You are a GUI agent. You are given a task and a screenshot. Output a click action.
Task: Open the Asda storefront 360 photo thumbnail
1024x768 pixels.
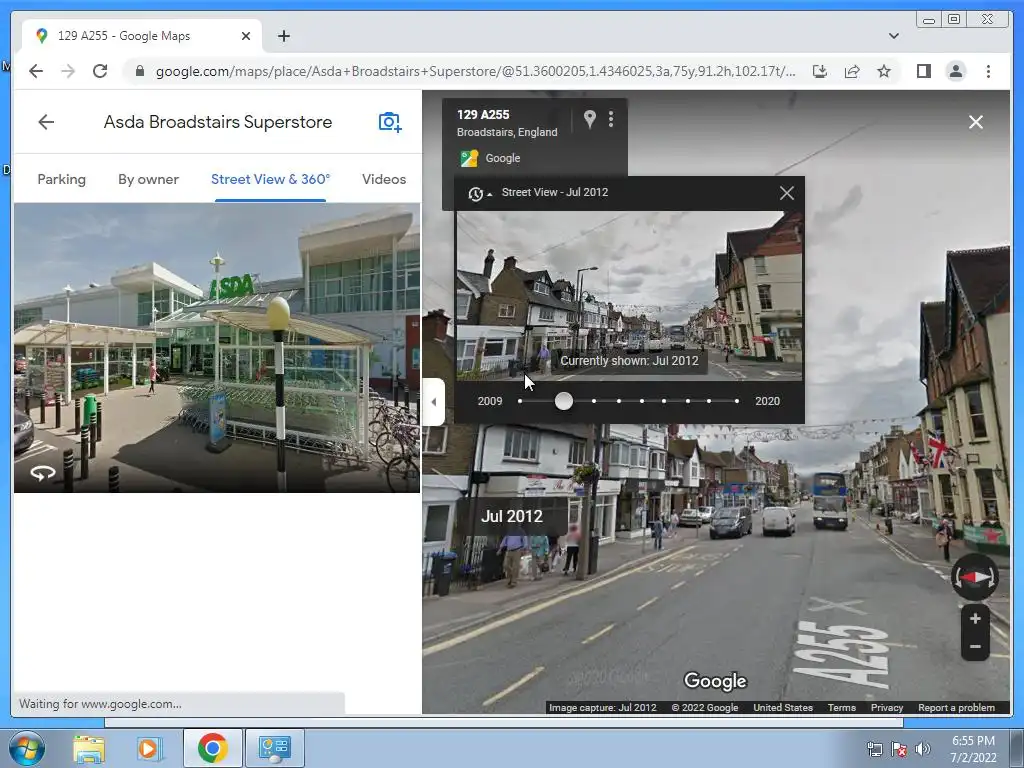[217, 348]
